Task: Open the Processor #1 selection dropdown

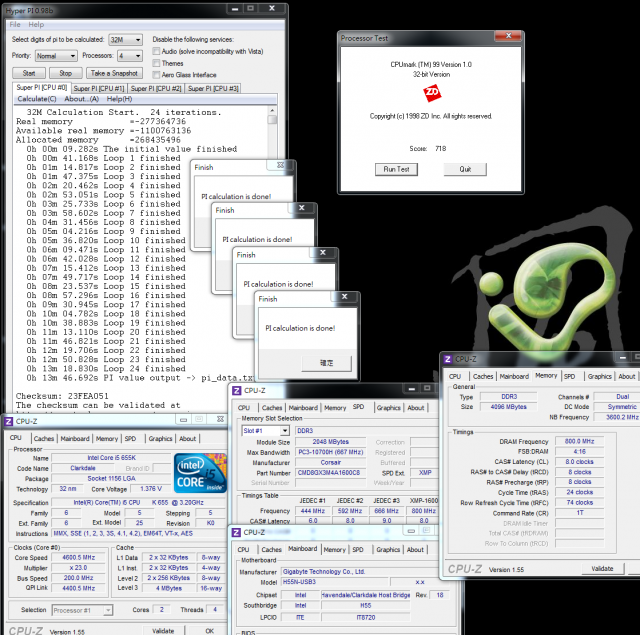Action: [x=82, y=610]
